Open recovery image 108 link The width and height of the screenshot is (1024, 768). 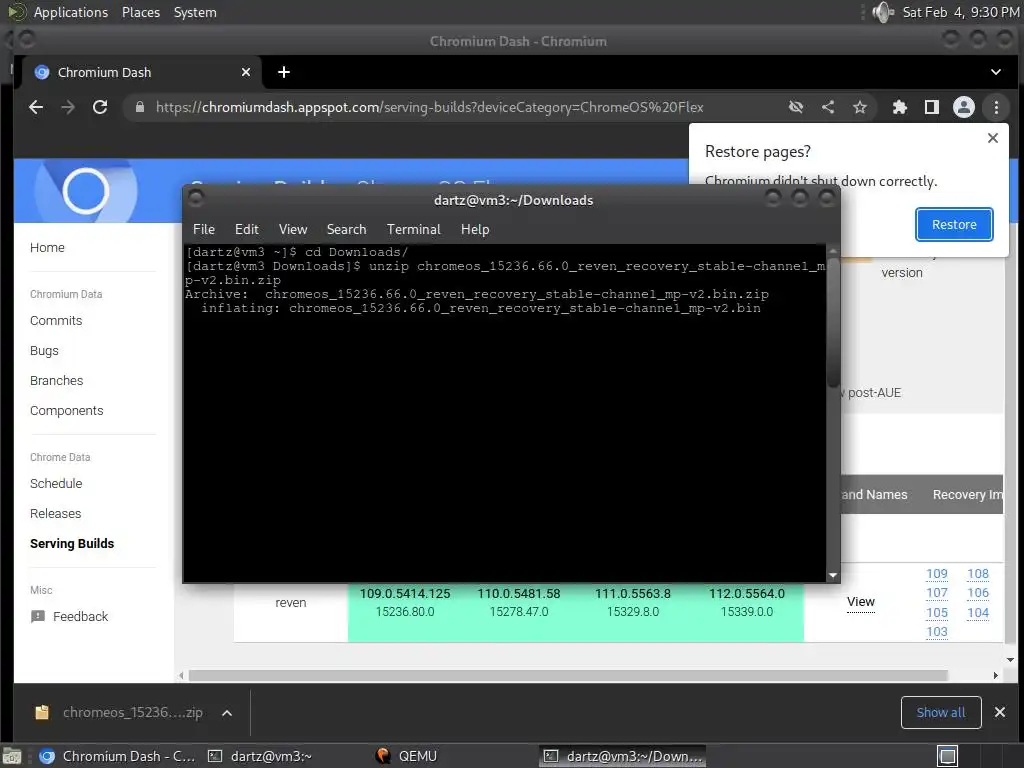tap(978, 574)
